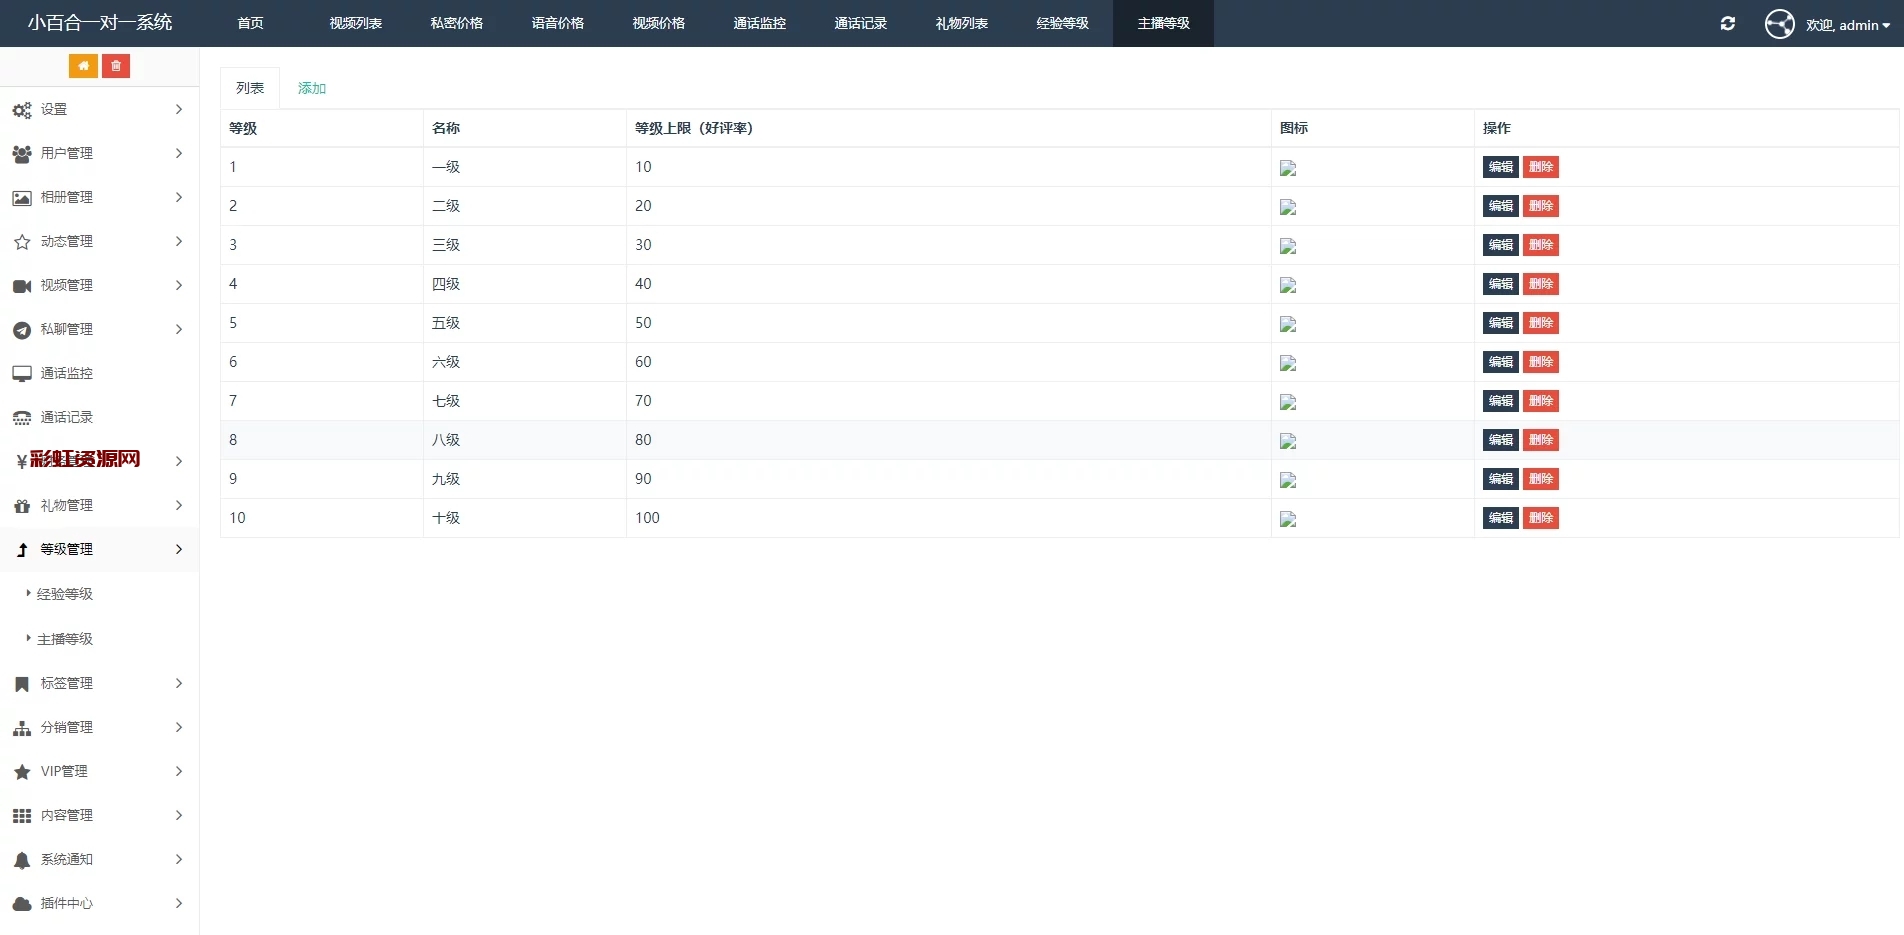The image size is (1904, 935).
Task: Click the 系统通知 bell icon
Action: (22, 860)
